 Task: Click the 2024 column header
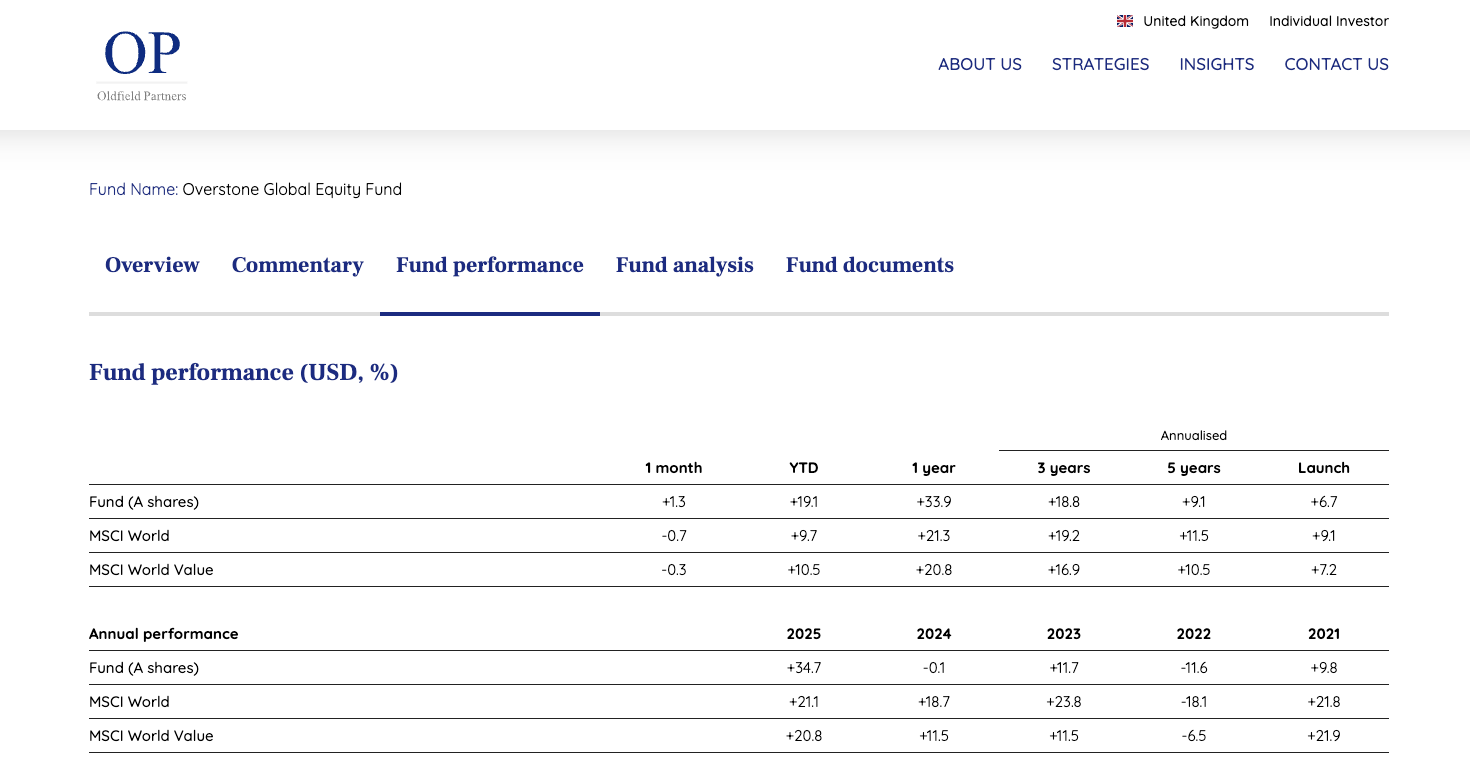click(x=934, y=634)
